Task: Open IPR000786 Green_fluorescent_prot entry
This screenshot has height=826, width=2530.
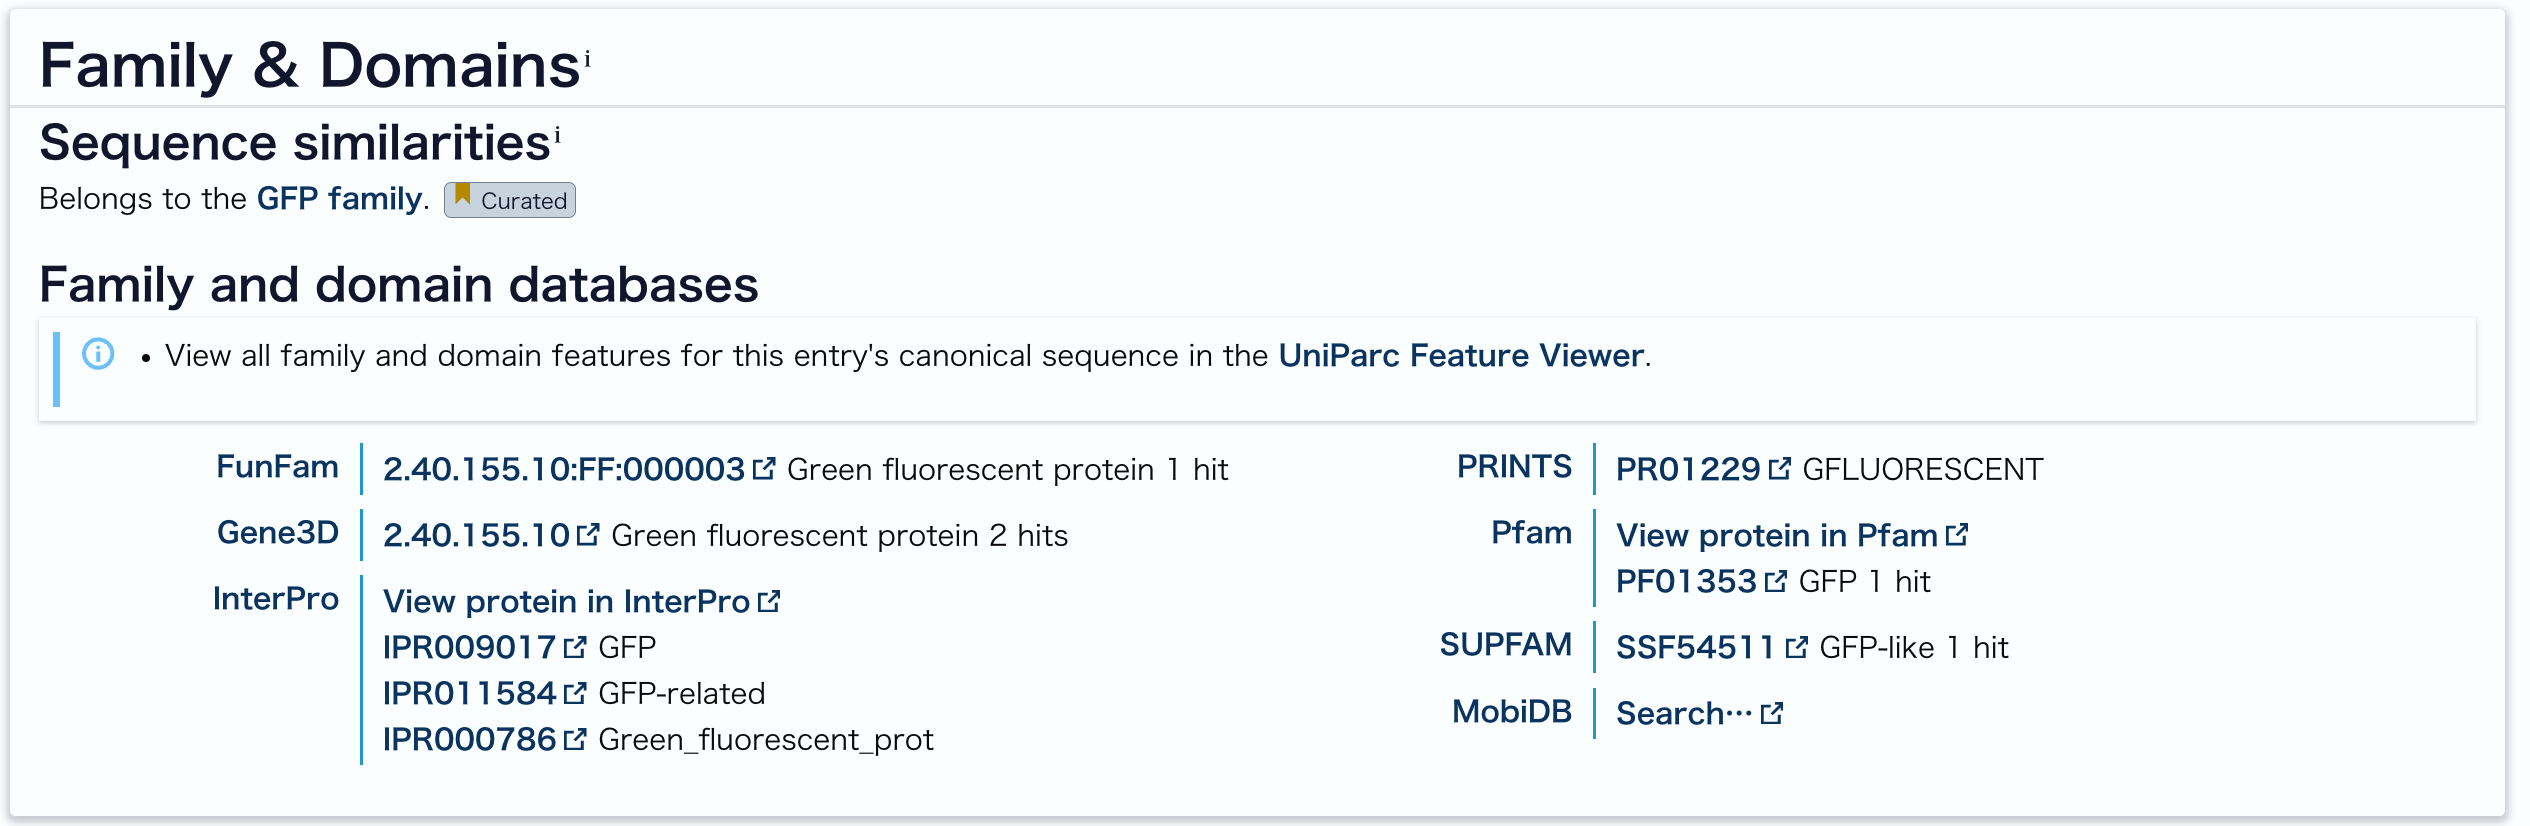Action: 470,739
